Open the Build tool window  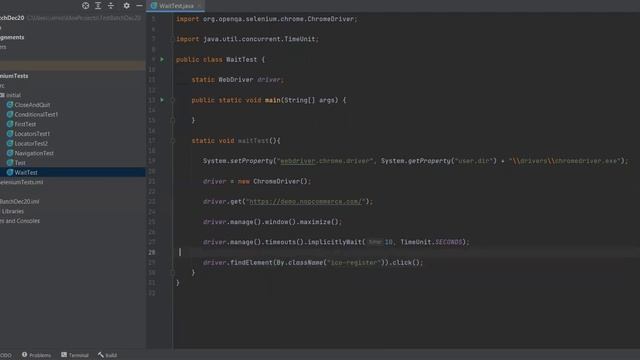pyautogui.click(x=107, y=355)
